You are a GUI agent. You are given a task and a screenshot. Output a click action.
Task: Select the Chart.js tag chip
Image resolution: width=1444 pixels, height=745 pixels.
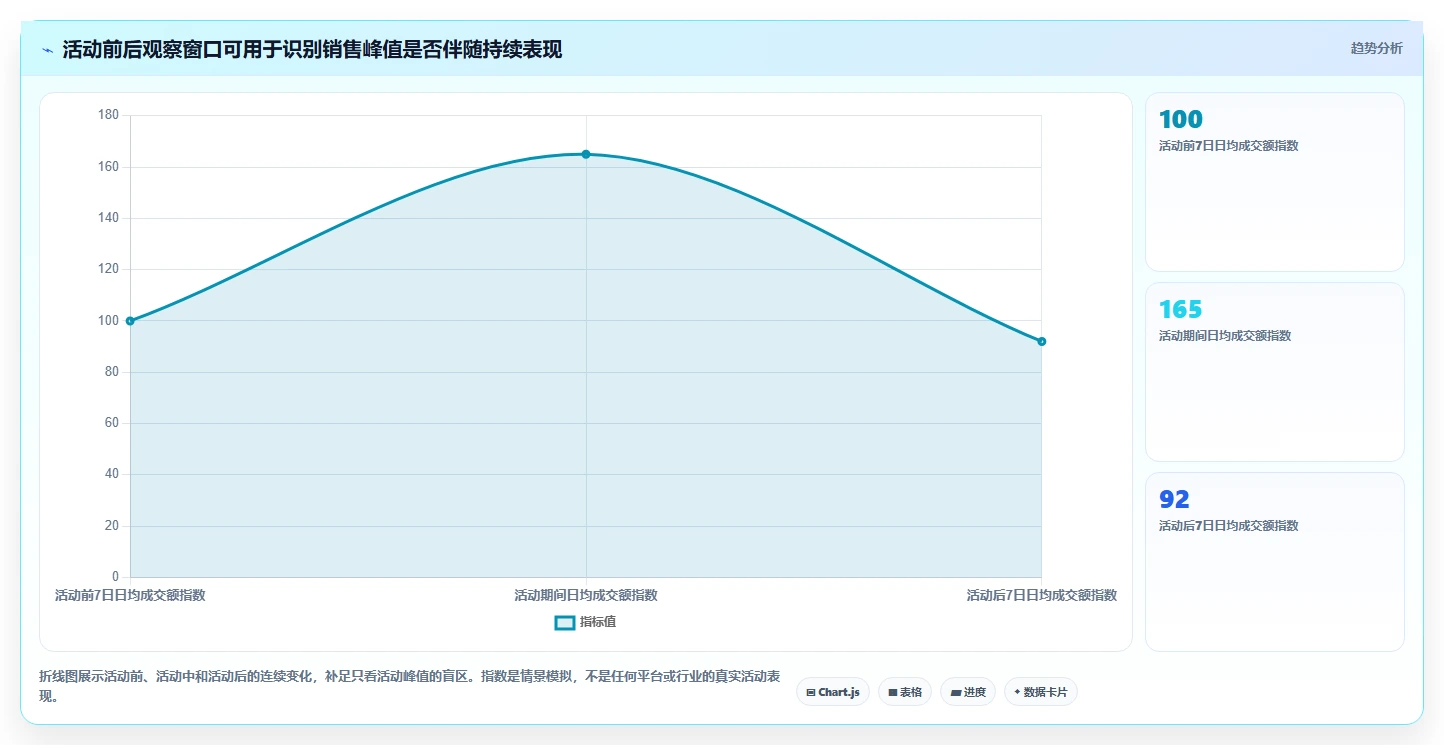click(833, 692)
